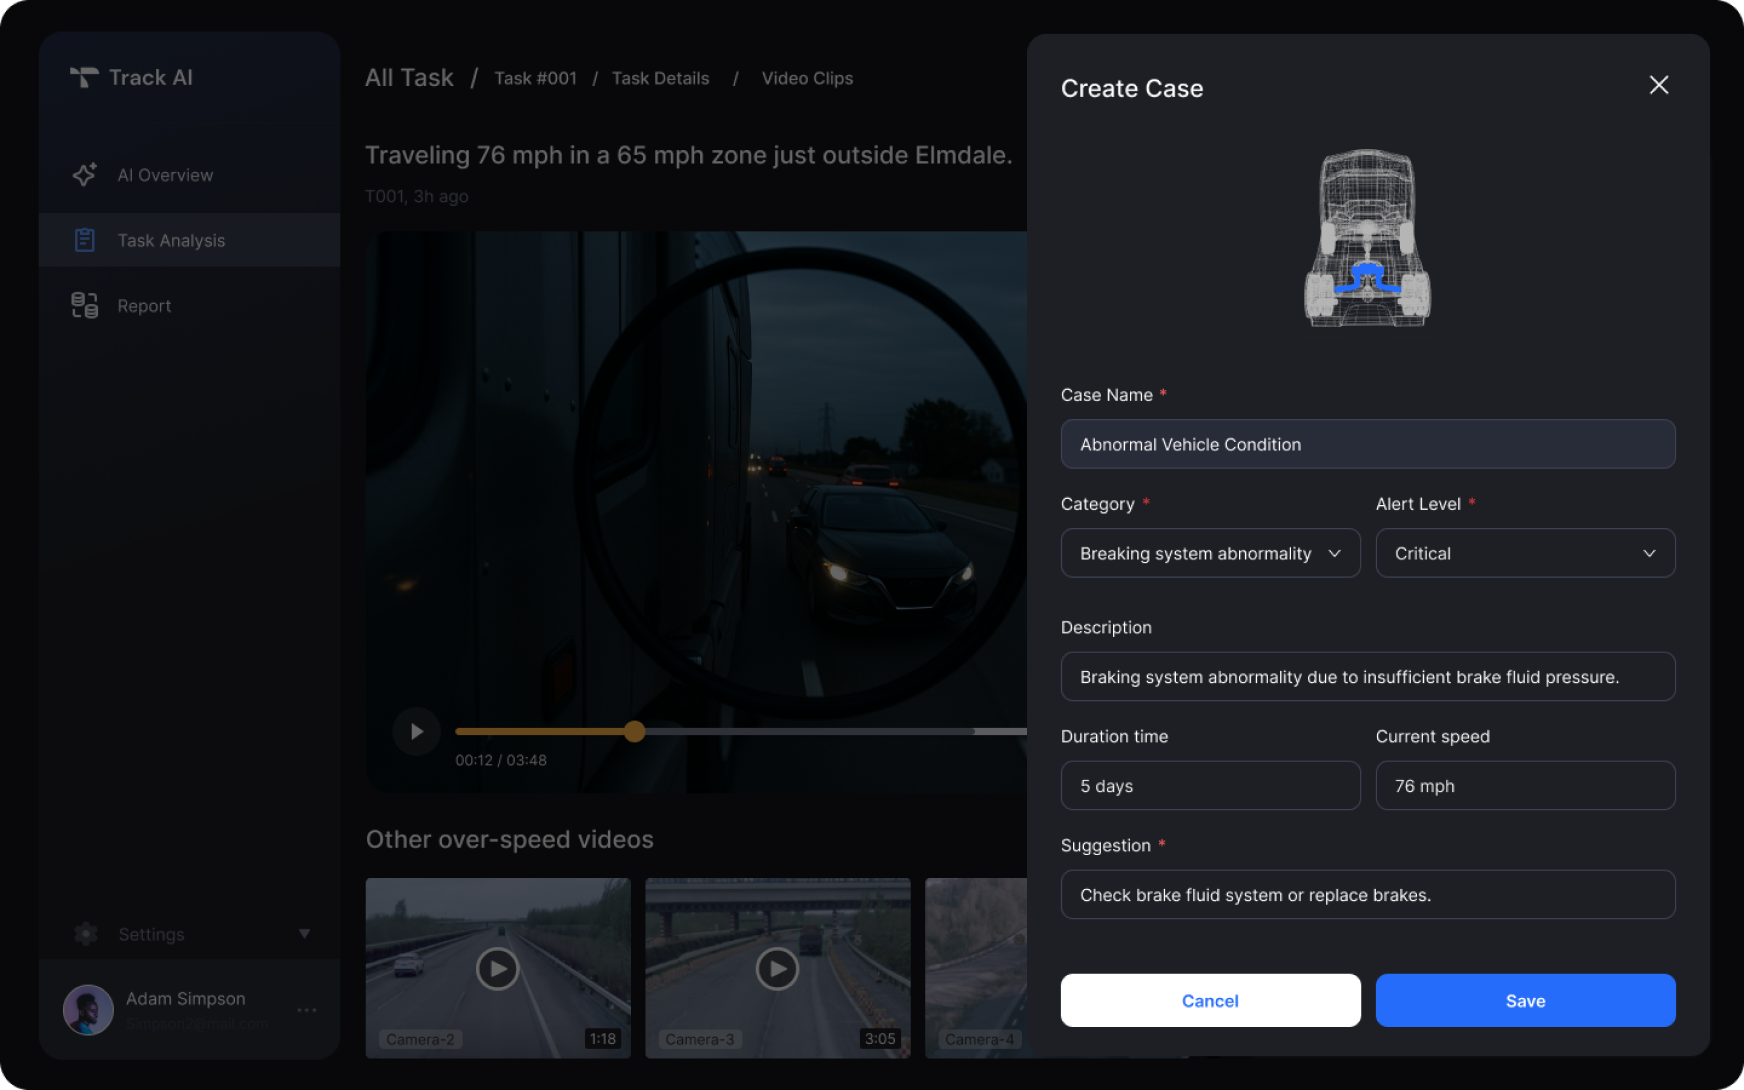Go to Task #001 breadcrumb
The image size is (1744, 1090).
coord(535,78)
